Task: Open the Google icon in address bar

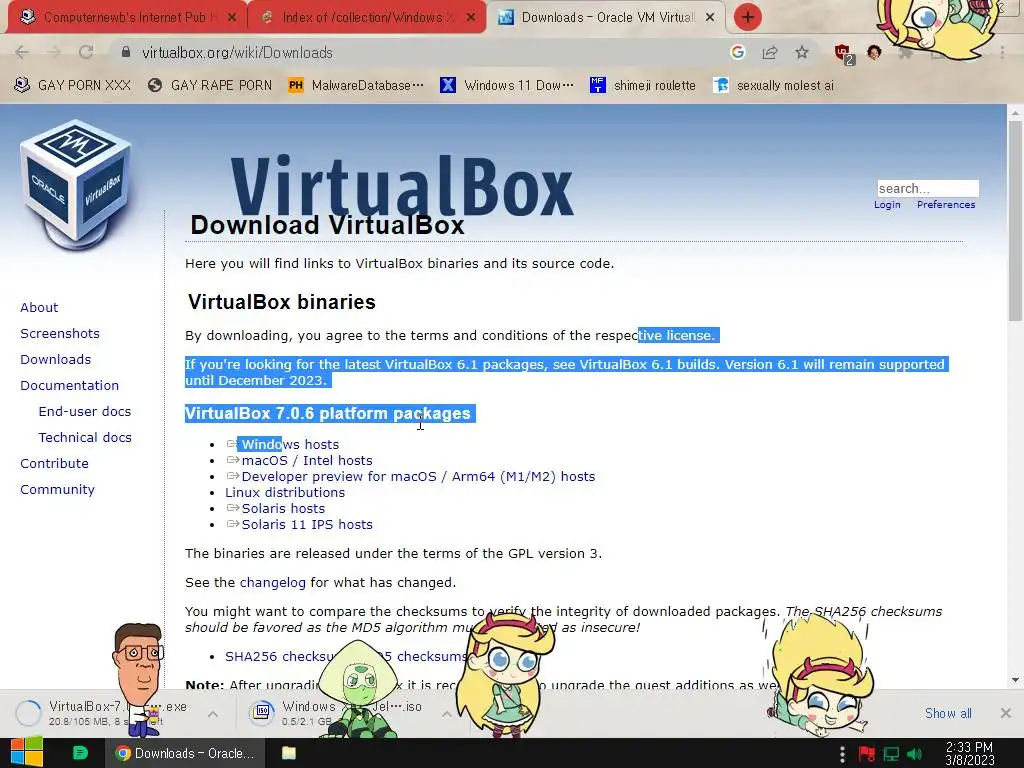Action: click(x=738, y=52)
